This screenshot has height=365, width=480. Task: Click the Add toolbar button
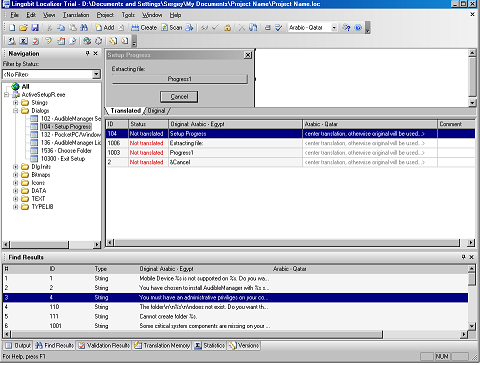pos(105,28)
